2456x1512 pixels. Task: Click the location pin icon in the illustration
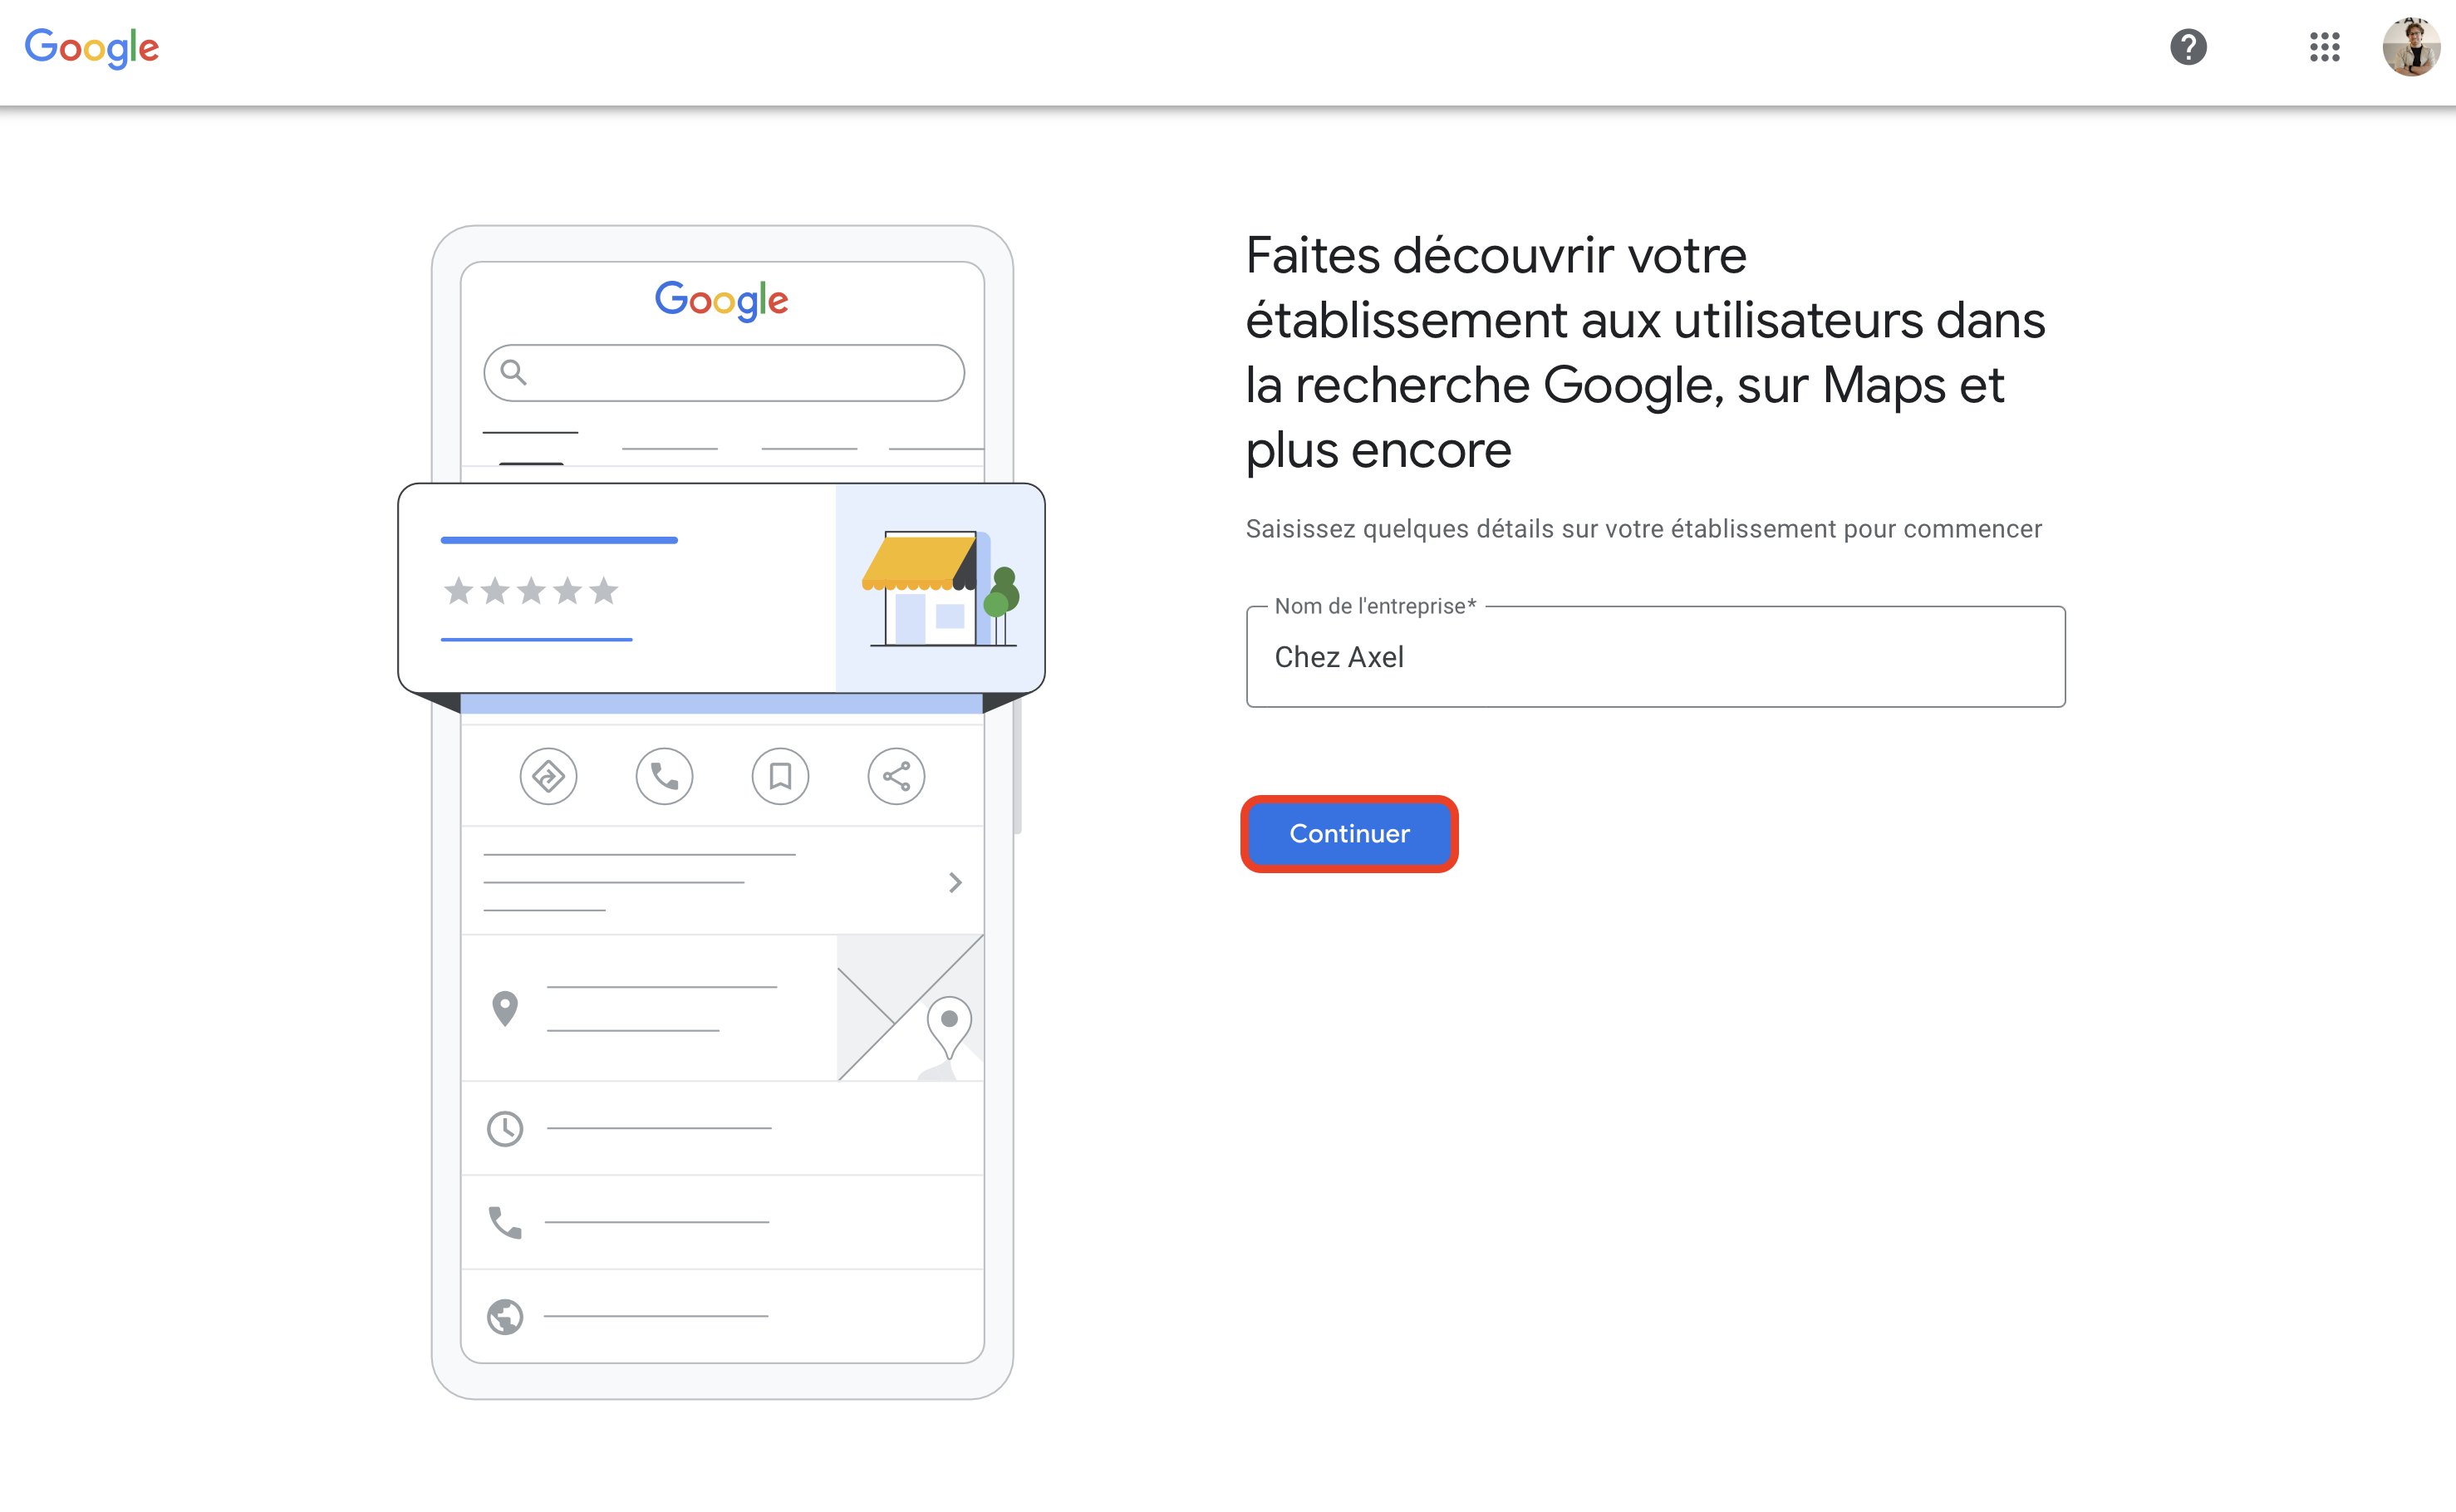[505, 1008]
